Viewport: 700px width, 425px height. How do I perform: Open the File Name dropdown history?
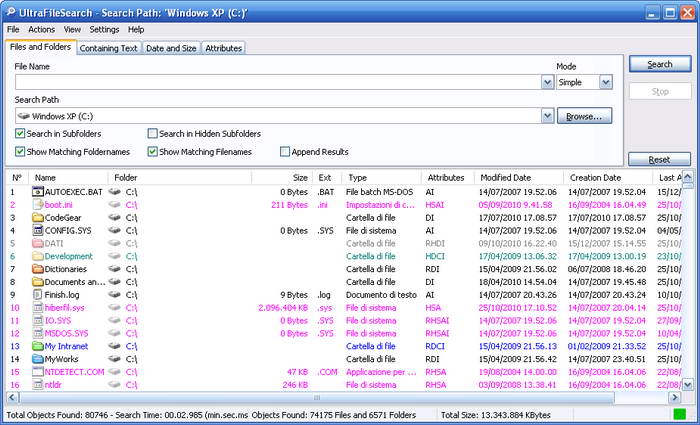[x=547, y=82]
